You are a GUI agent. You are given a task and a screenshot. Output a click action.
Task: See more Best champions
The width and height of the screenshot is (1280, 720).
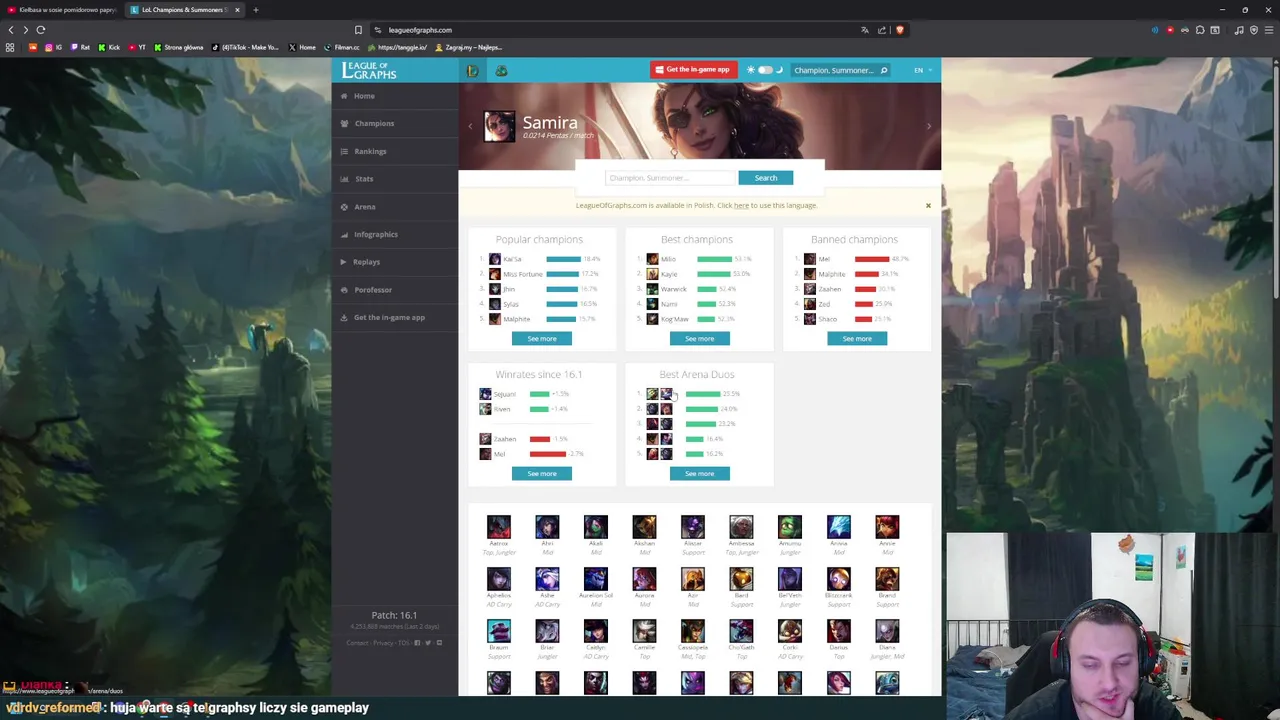(699, 338)
